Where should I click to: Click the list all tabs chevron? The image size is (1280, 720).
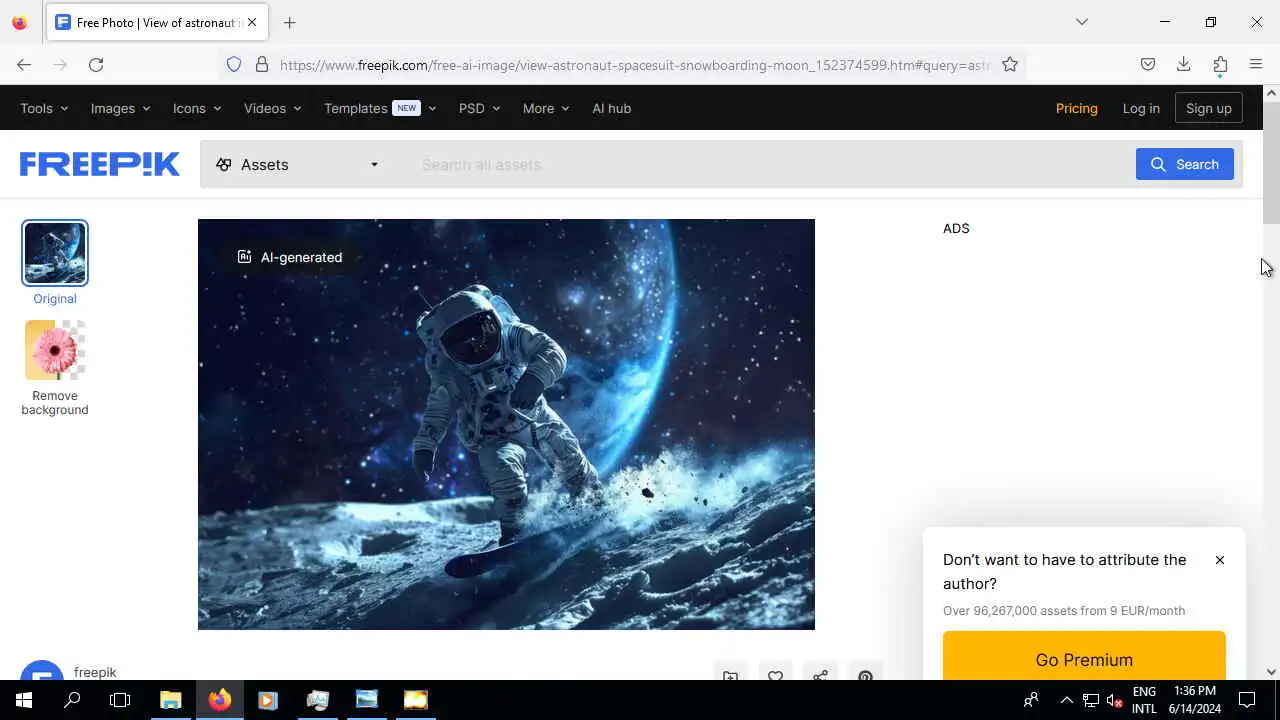pos(1081,22)
